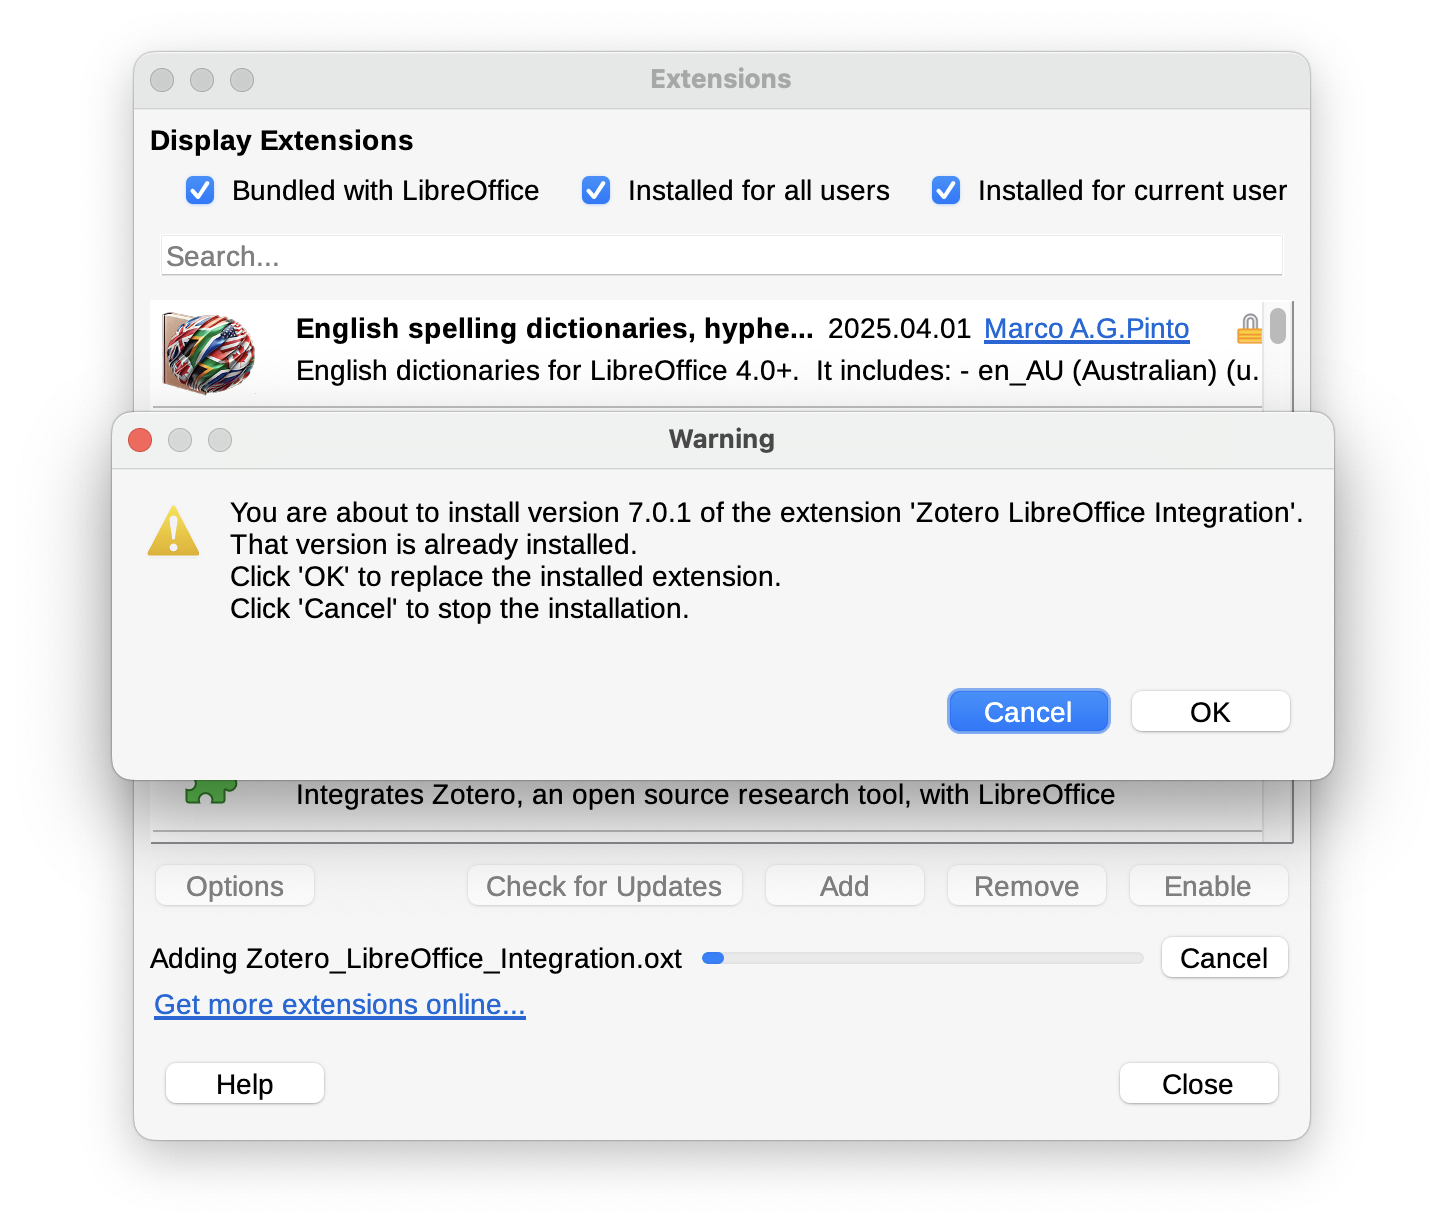Click the yellow warning triangle icon

point(174,530)
